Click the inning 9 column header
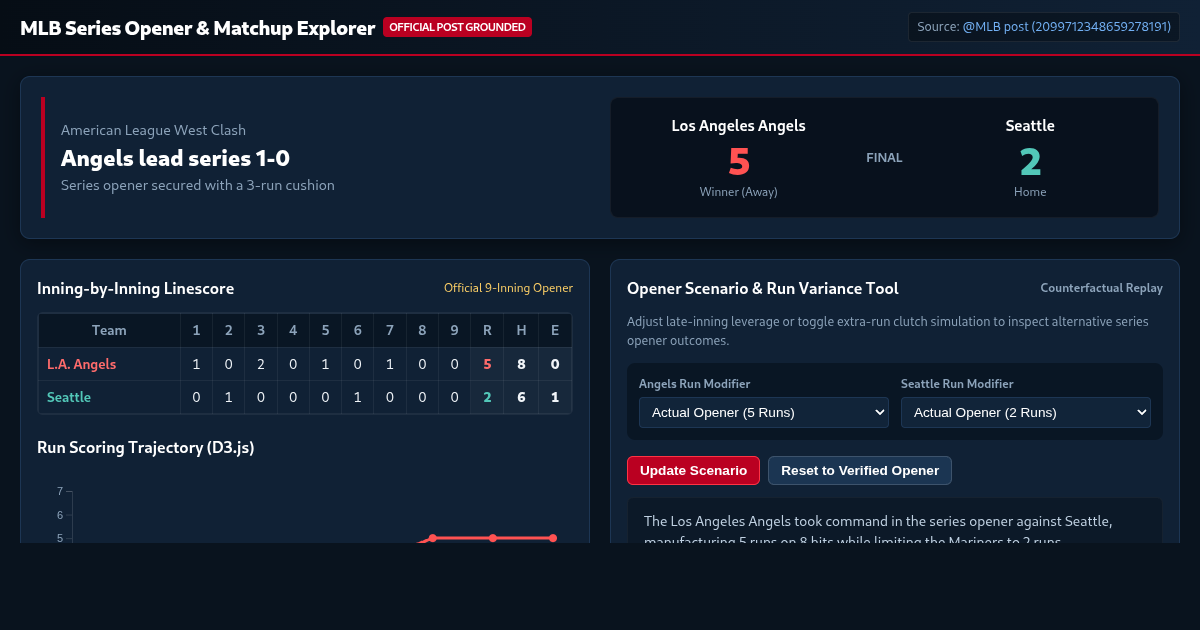Viewport: 1200px width, 630px height. click(455, 330)
